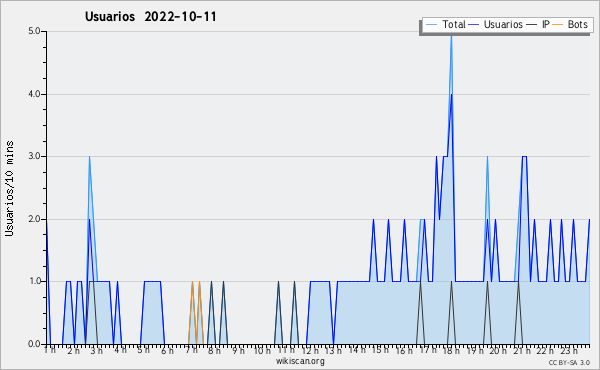600x370 pixels.
Task: Click the dark blue Usuarios legend line
Action: 474,25
